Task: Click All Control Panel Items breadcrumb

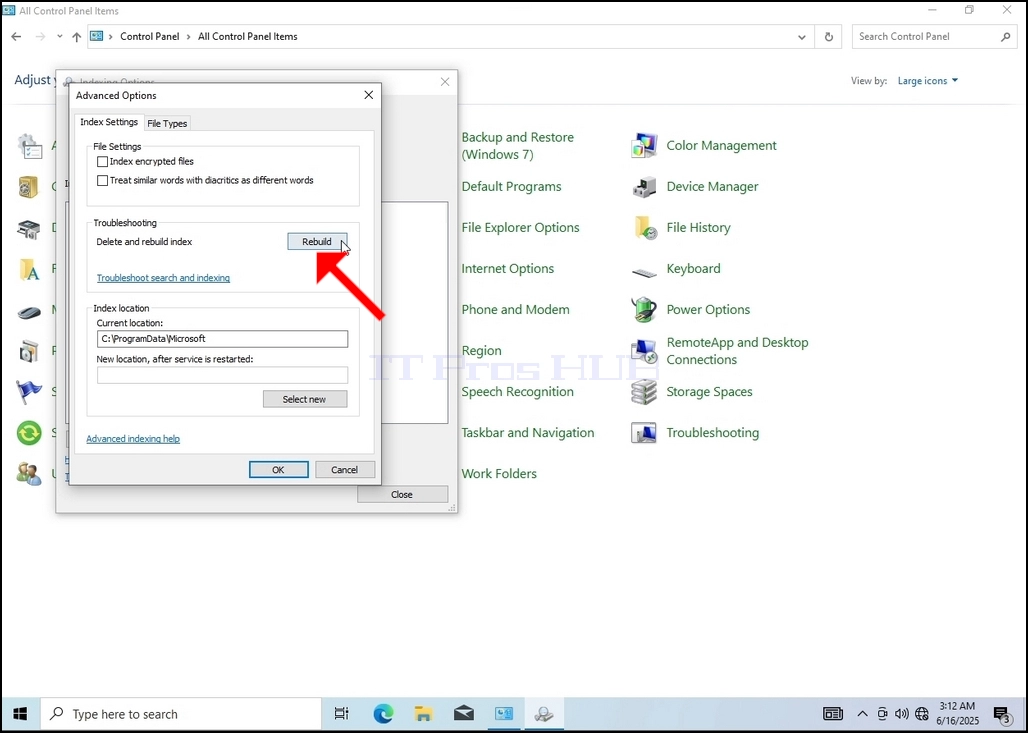Action: [248, 37]
